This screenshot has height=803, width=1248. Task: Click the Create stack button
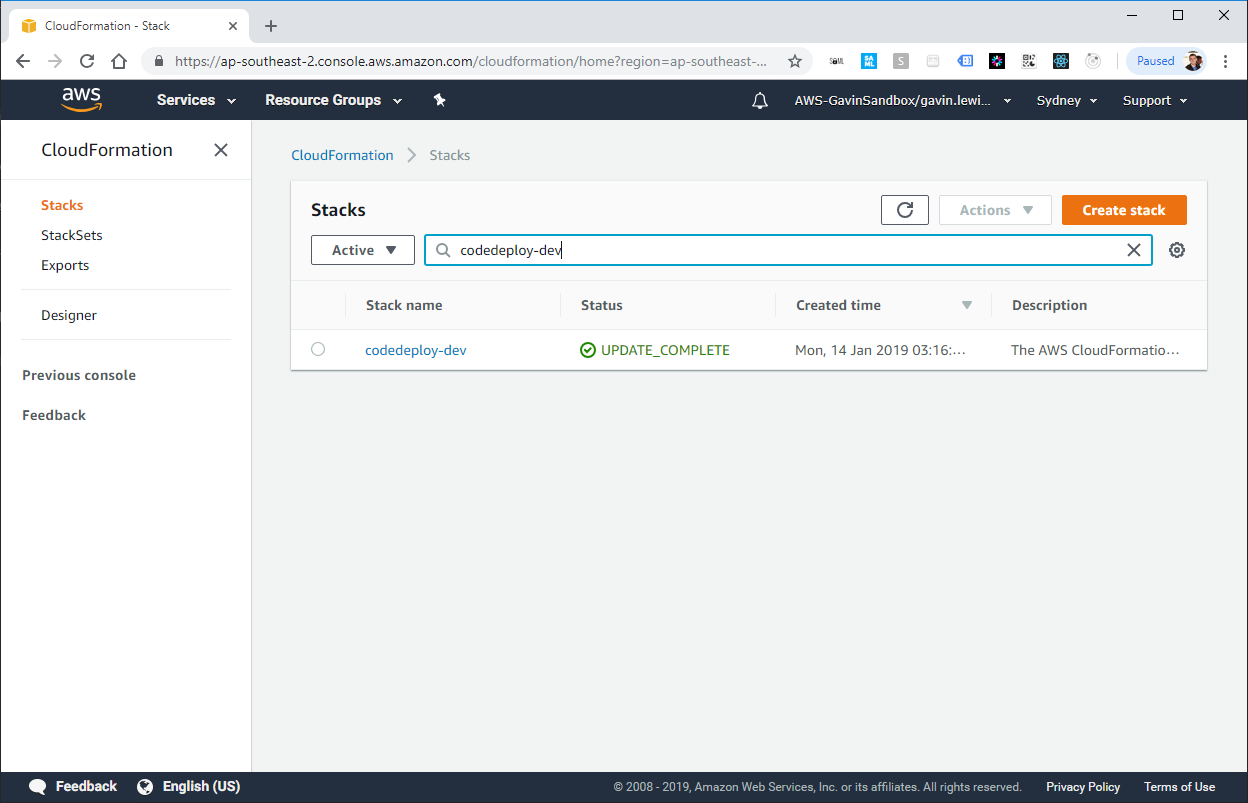pos(1124,210)
